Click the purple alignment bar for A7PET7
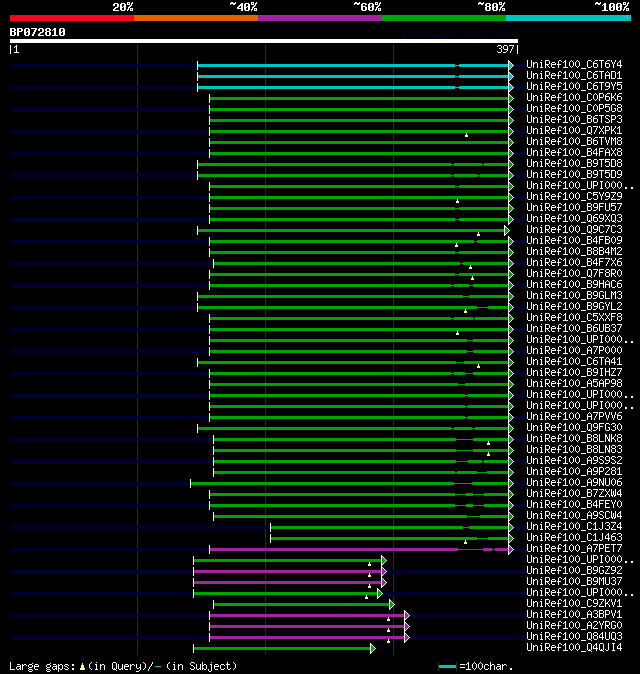 (359, 549)
